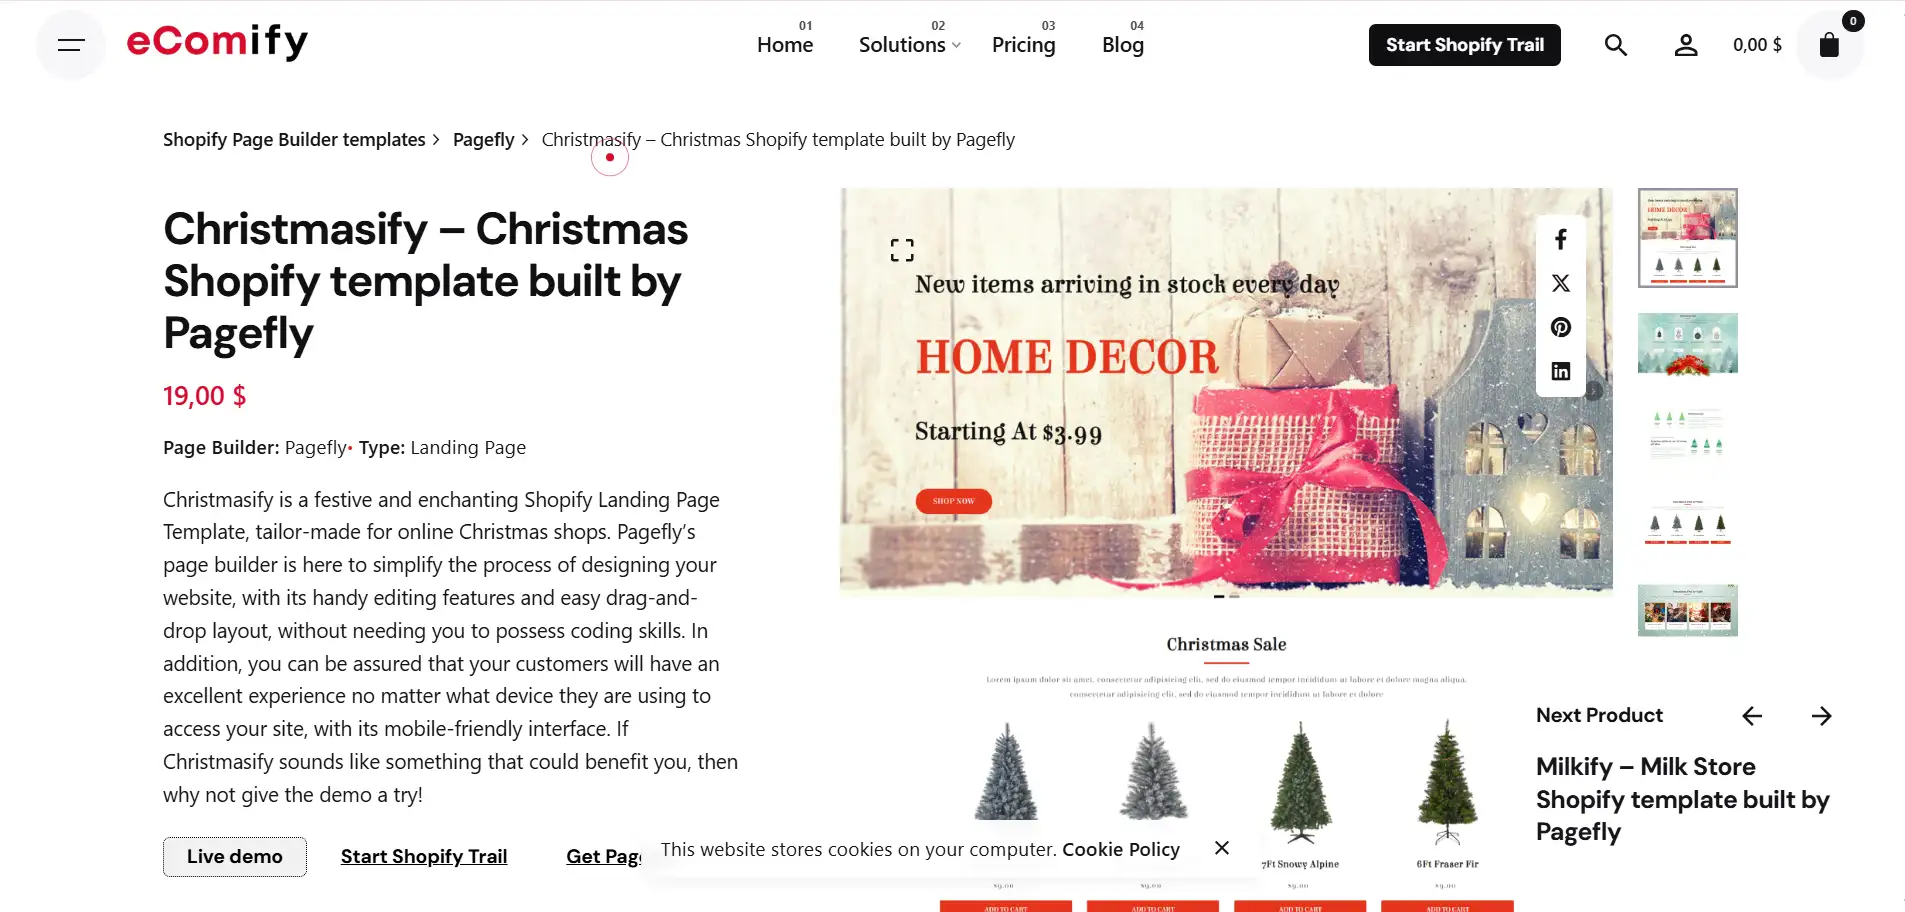Open the shopping bag cart
1905x912 pixels.
click(x=1829, y=45)
